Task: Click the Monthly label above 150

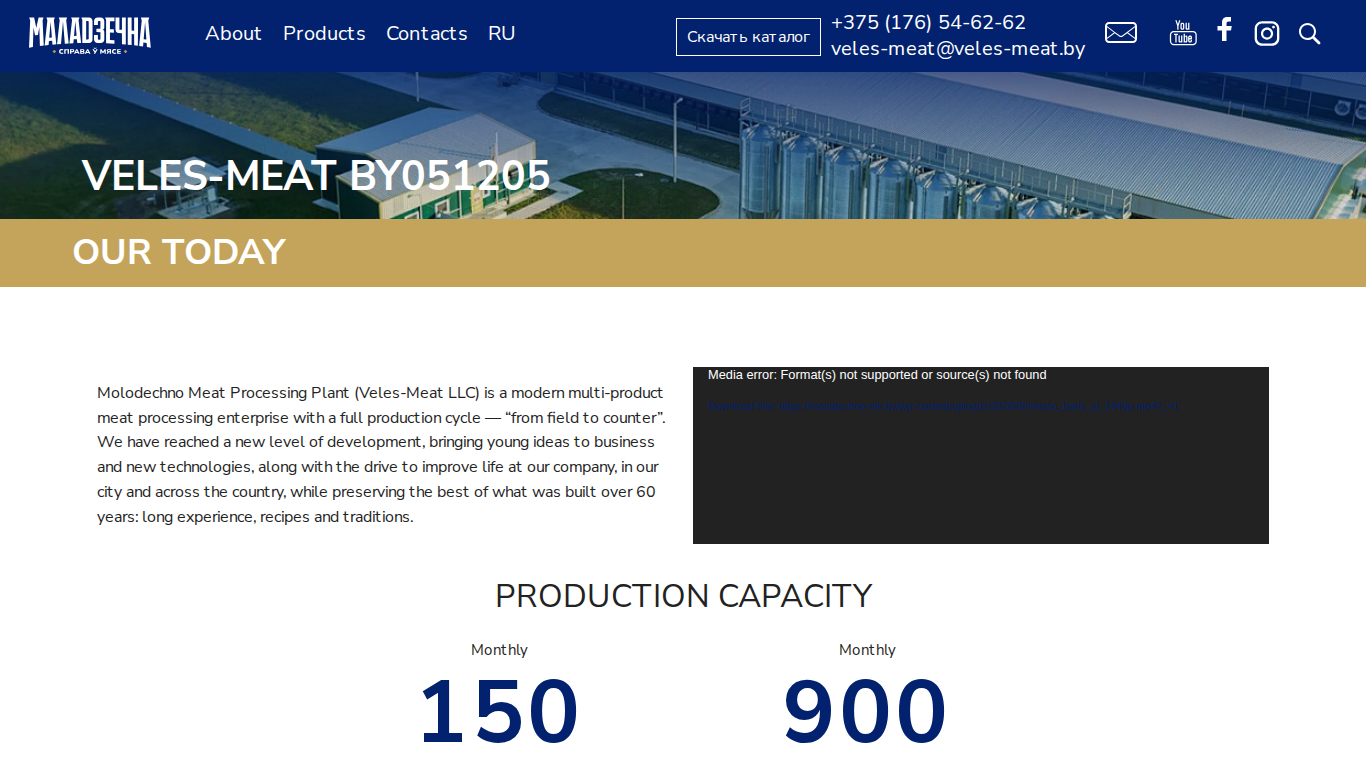Action: pyautogui.click(x=499, y=650)
